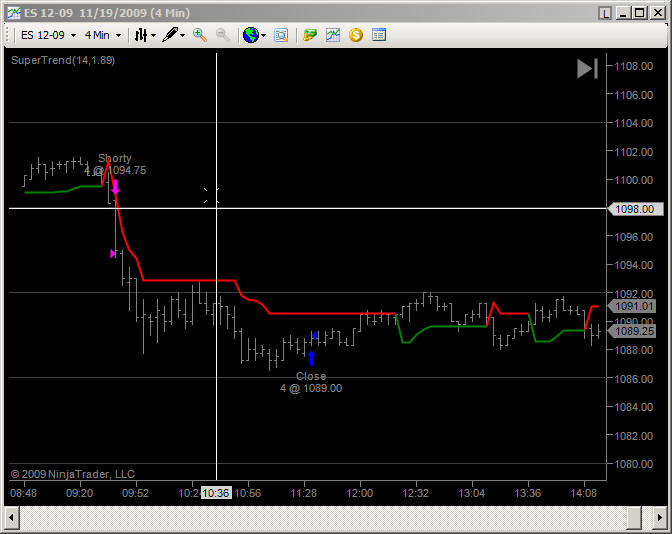Click the small magenta triangle execution marker
Screen dimensions: 672x534
click(x=113, y=254)
